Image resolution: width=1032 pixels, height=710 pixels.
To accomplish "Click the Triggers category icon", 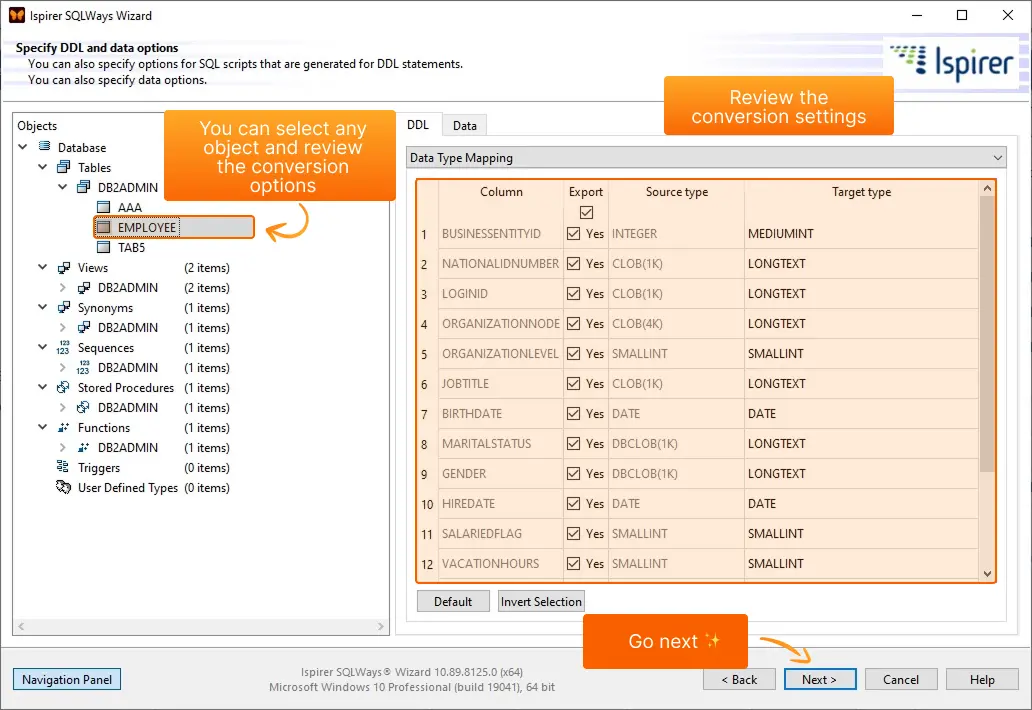I will point(63,467).
